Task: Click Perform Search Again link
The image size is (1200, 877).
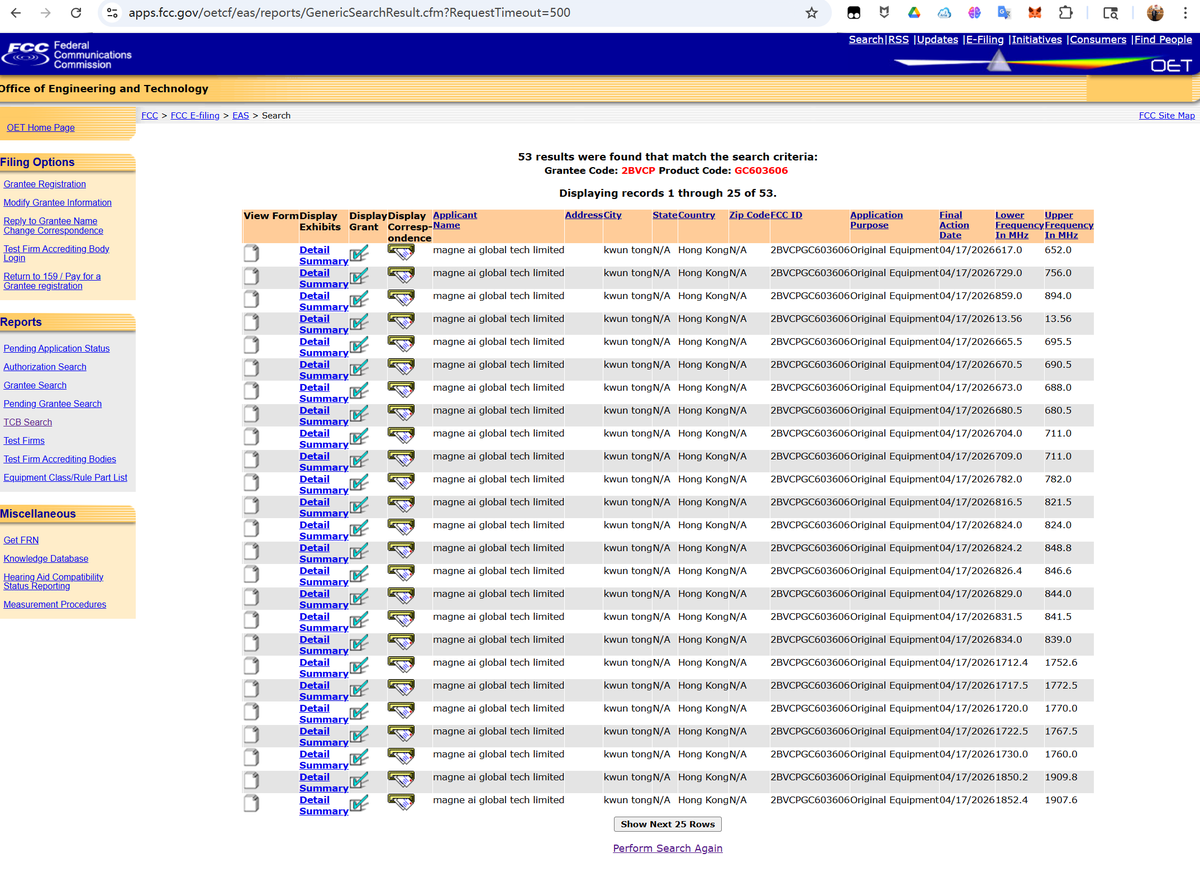Action: click(x=667, y=848)
